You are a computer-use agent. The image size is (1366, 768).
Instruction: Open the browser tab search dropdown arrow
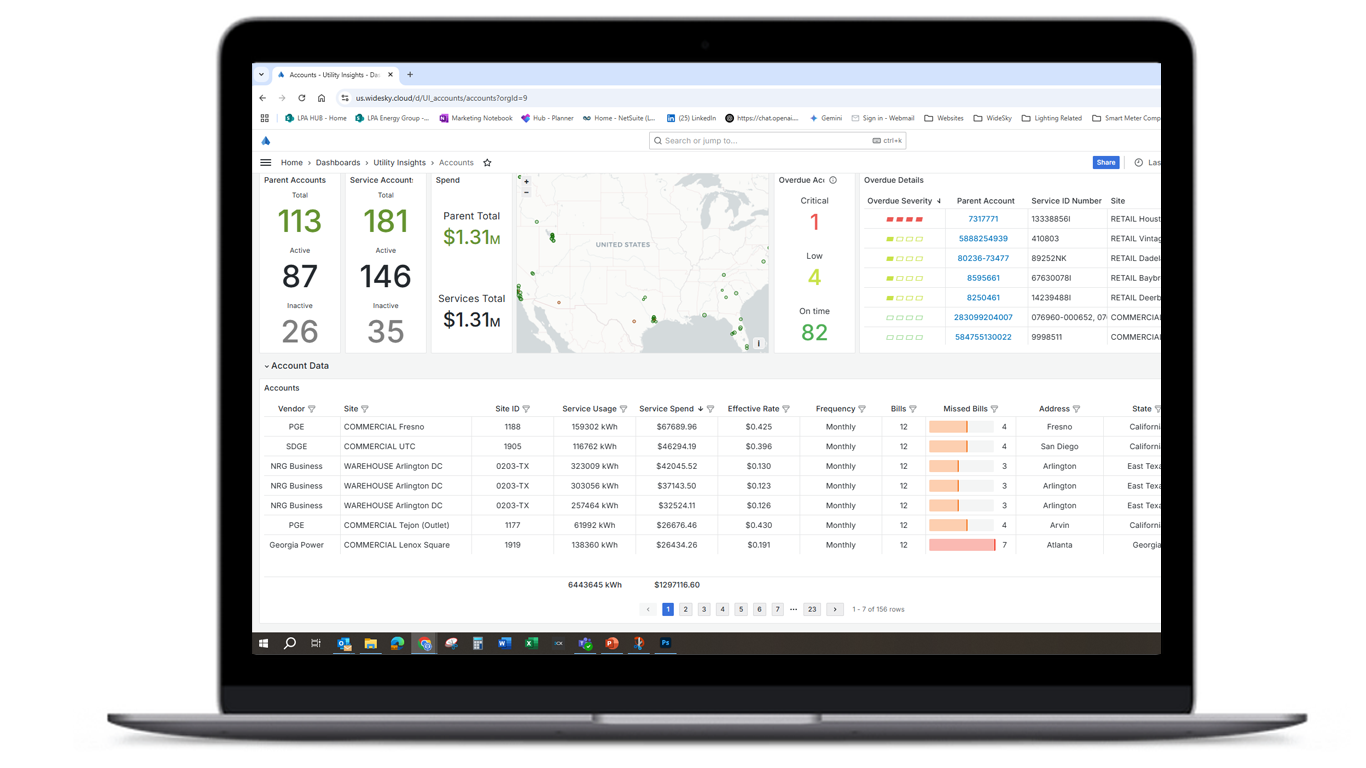coord(262,75)
